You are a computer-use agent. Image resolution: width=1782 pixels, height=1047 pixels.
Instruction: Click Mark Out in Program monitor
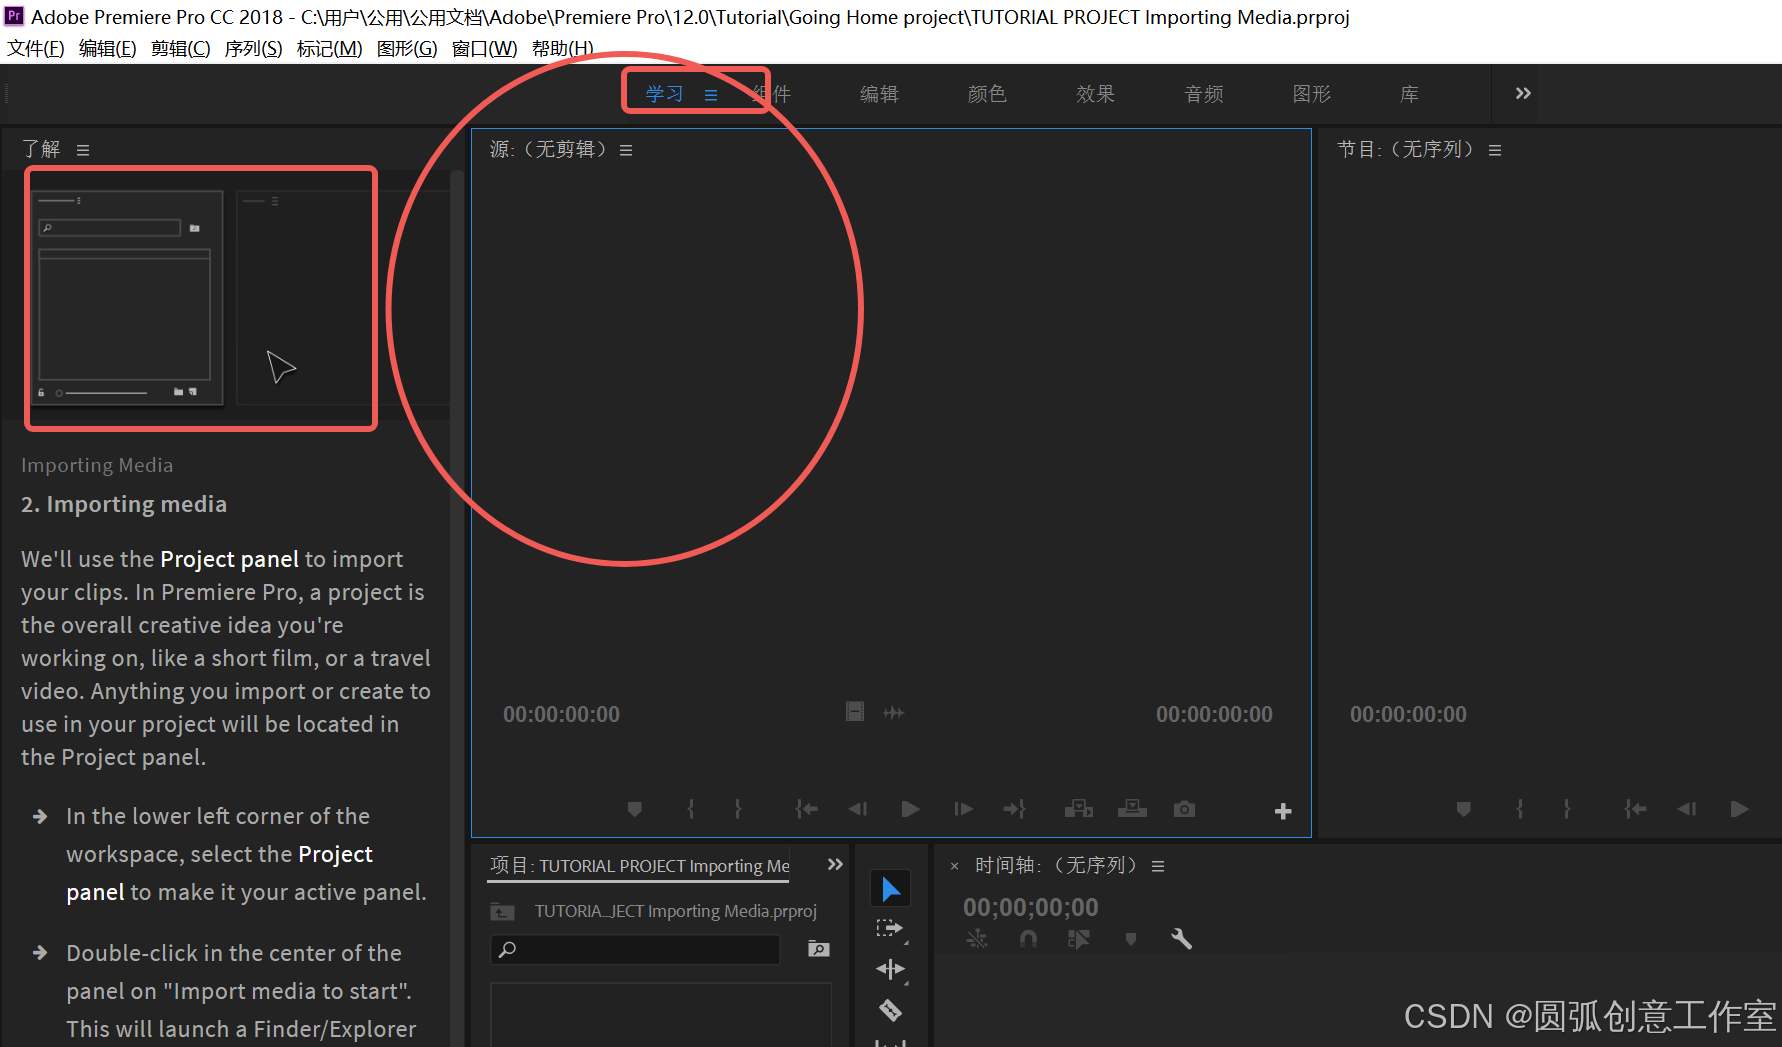pyautogui.click(x=1567, y=809)
